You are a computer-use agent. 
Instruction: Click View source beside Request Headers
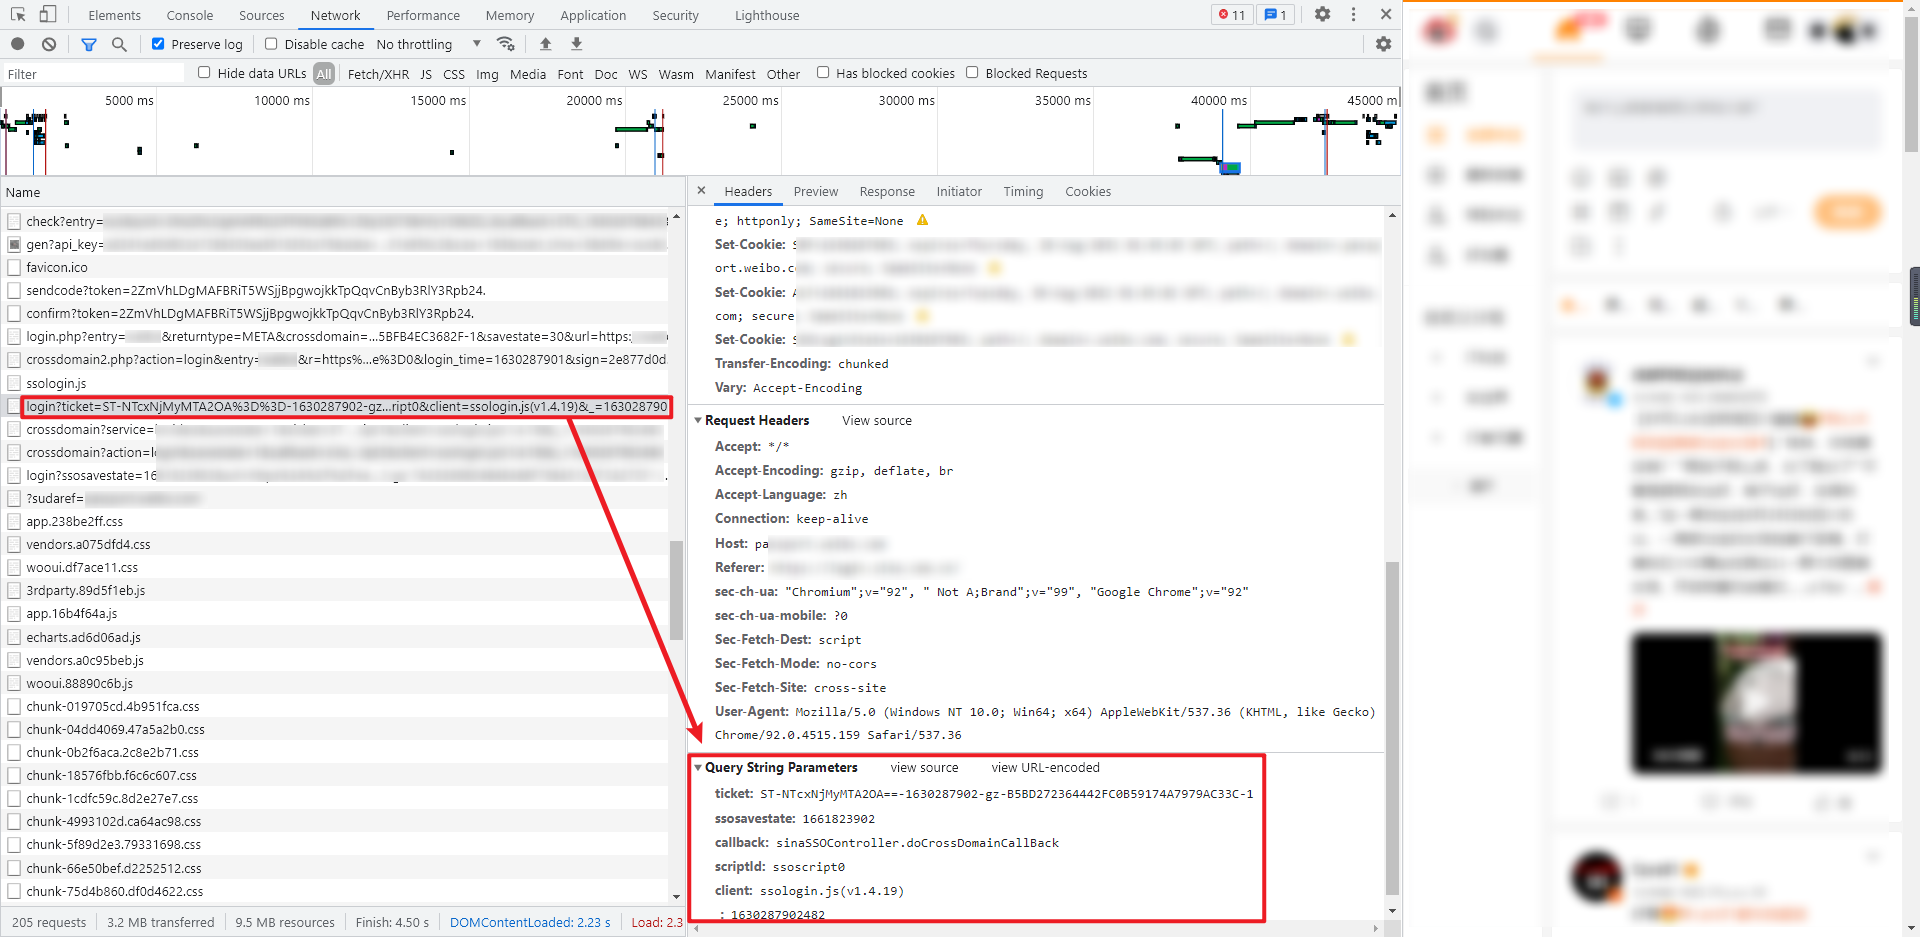coord(876,421)
